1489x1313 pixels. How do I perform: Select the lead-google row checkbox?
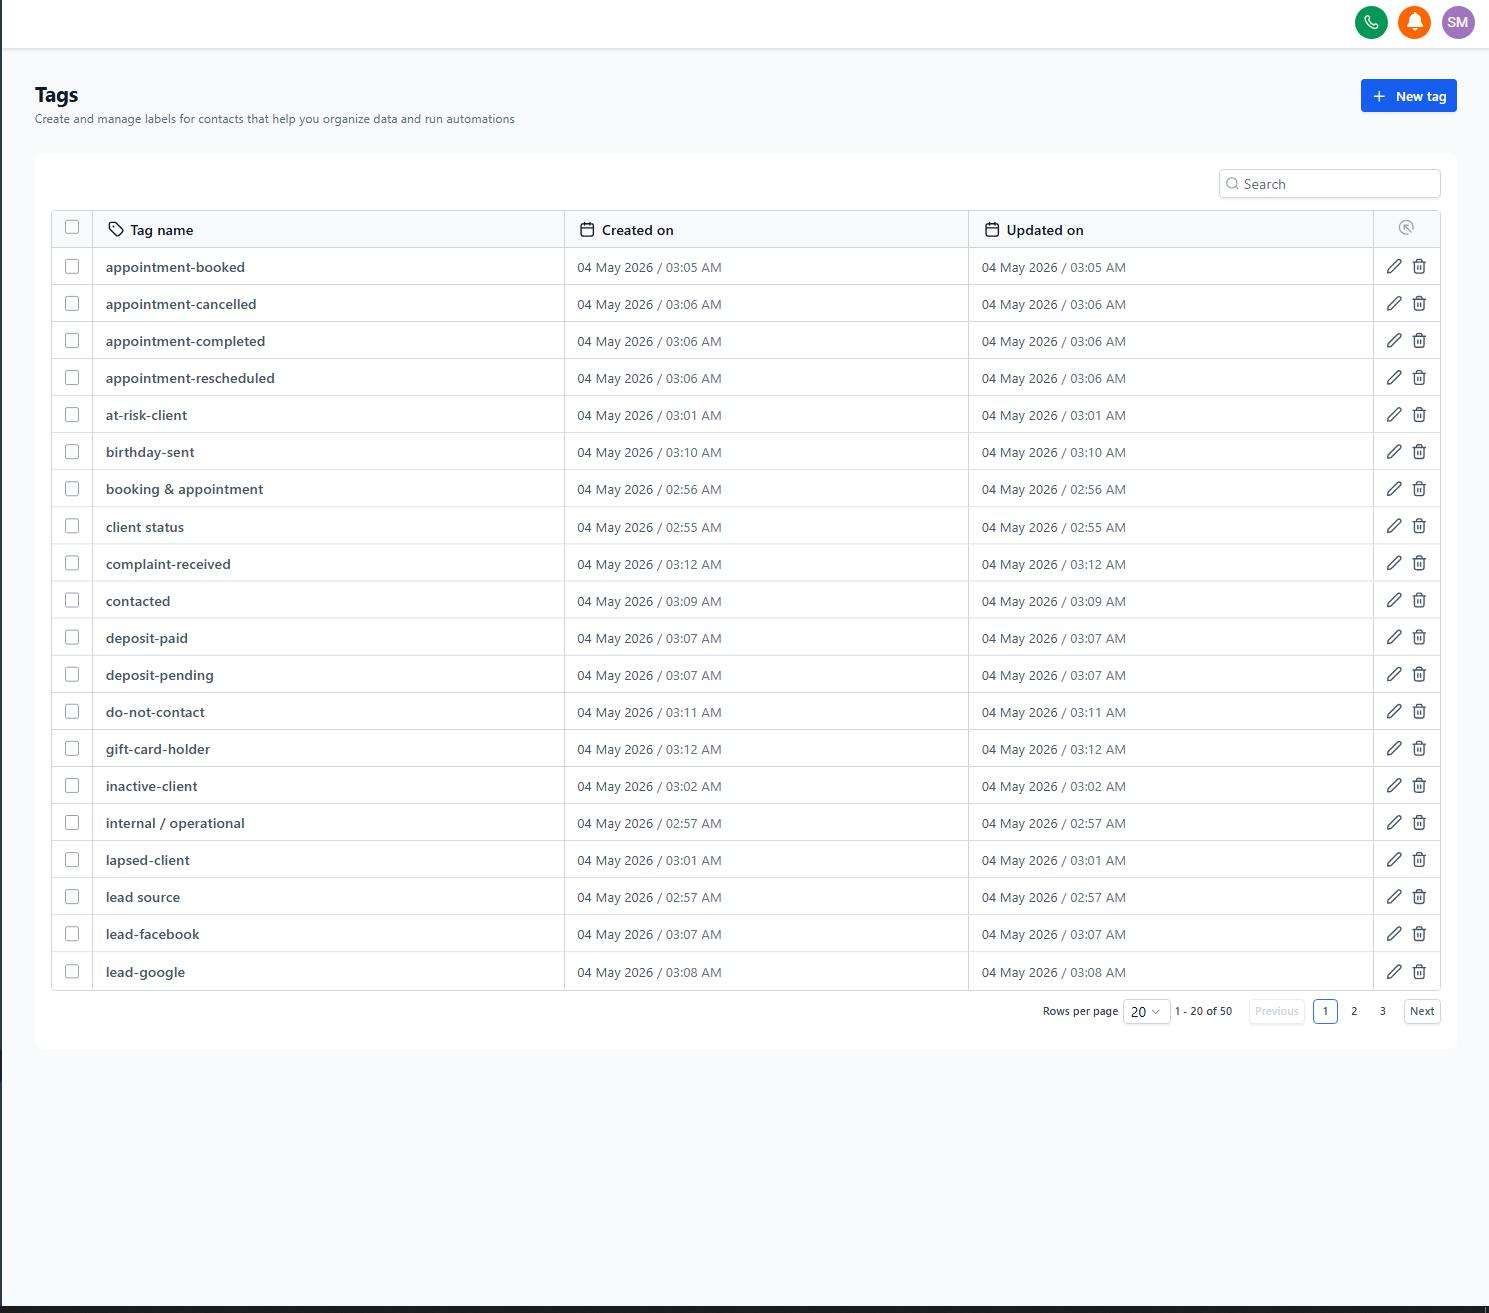point(72,971)
